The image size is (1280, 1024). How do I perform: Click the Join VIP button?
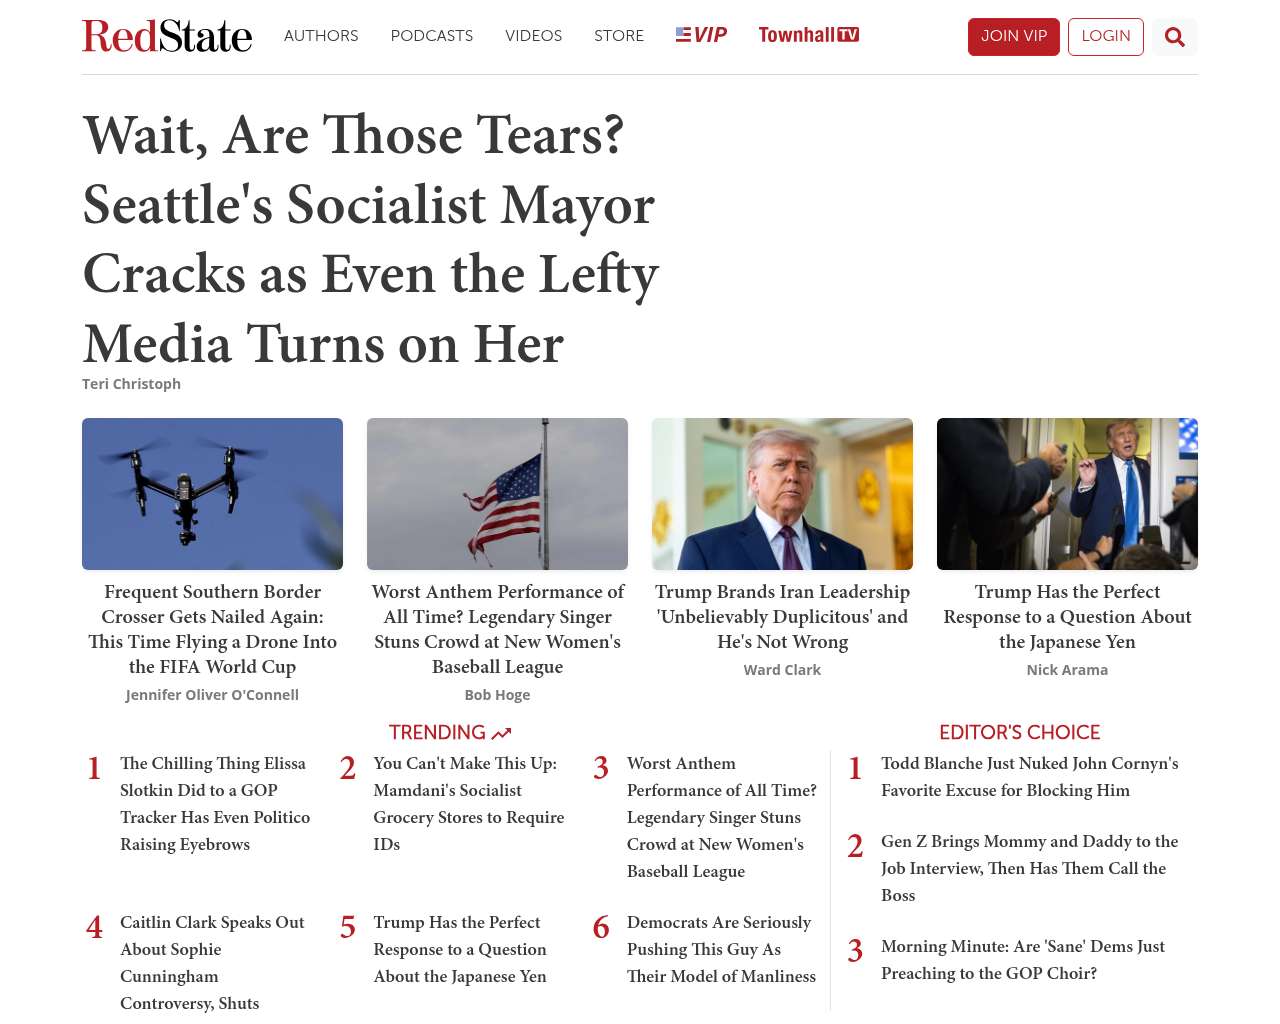1014,37
